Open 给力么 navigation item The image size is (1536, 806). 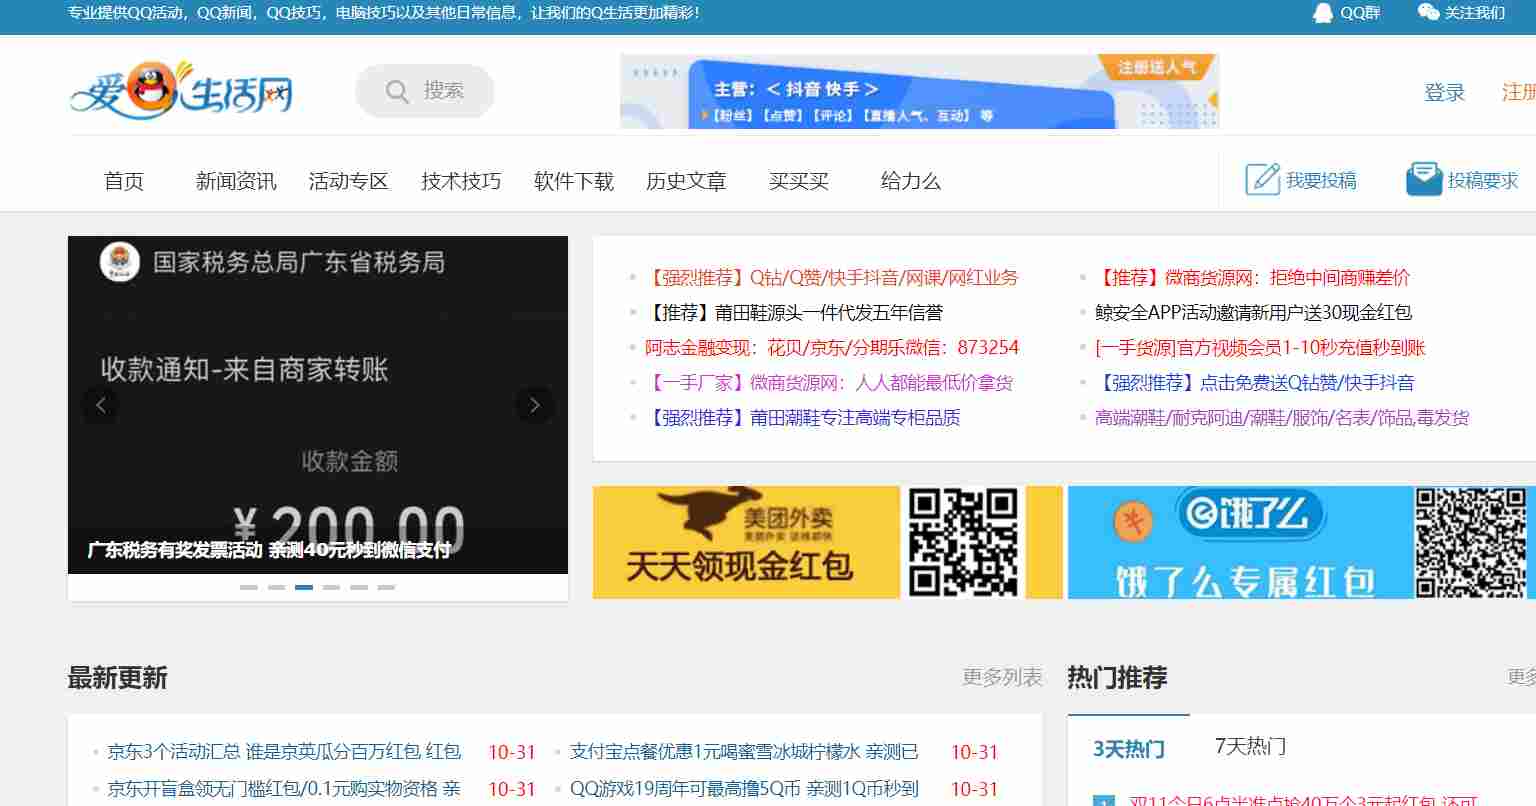click(911, 181)
